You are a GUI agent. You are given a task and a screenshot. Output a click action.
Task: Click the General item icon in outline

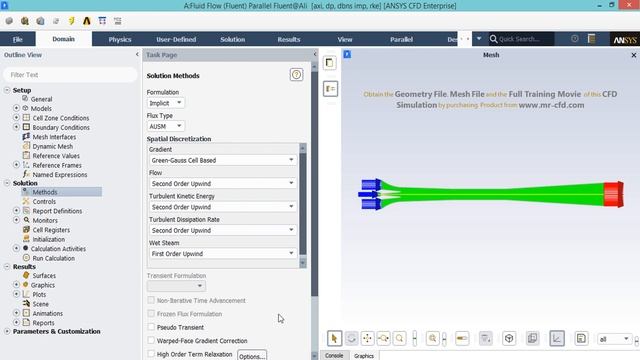(x=25, y=99)
